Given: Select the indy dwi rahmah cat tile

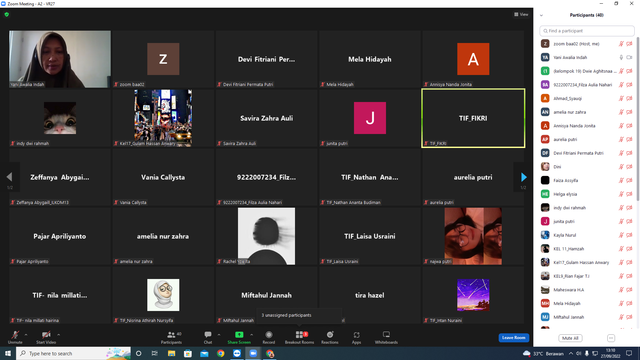Looking at the screenshot, I should pyautogui.click(x=60, y=118).
